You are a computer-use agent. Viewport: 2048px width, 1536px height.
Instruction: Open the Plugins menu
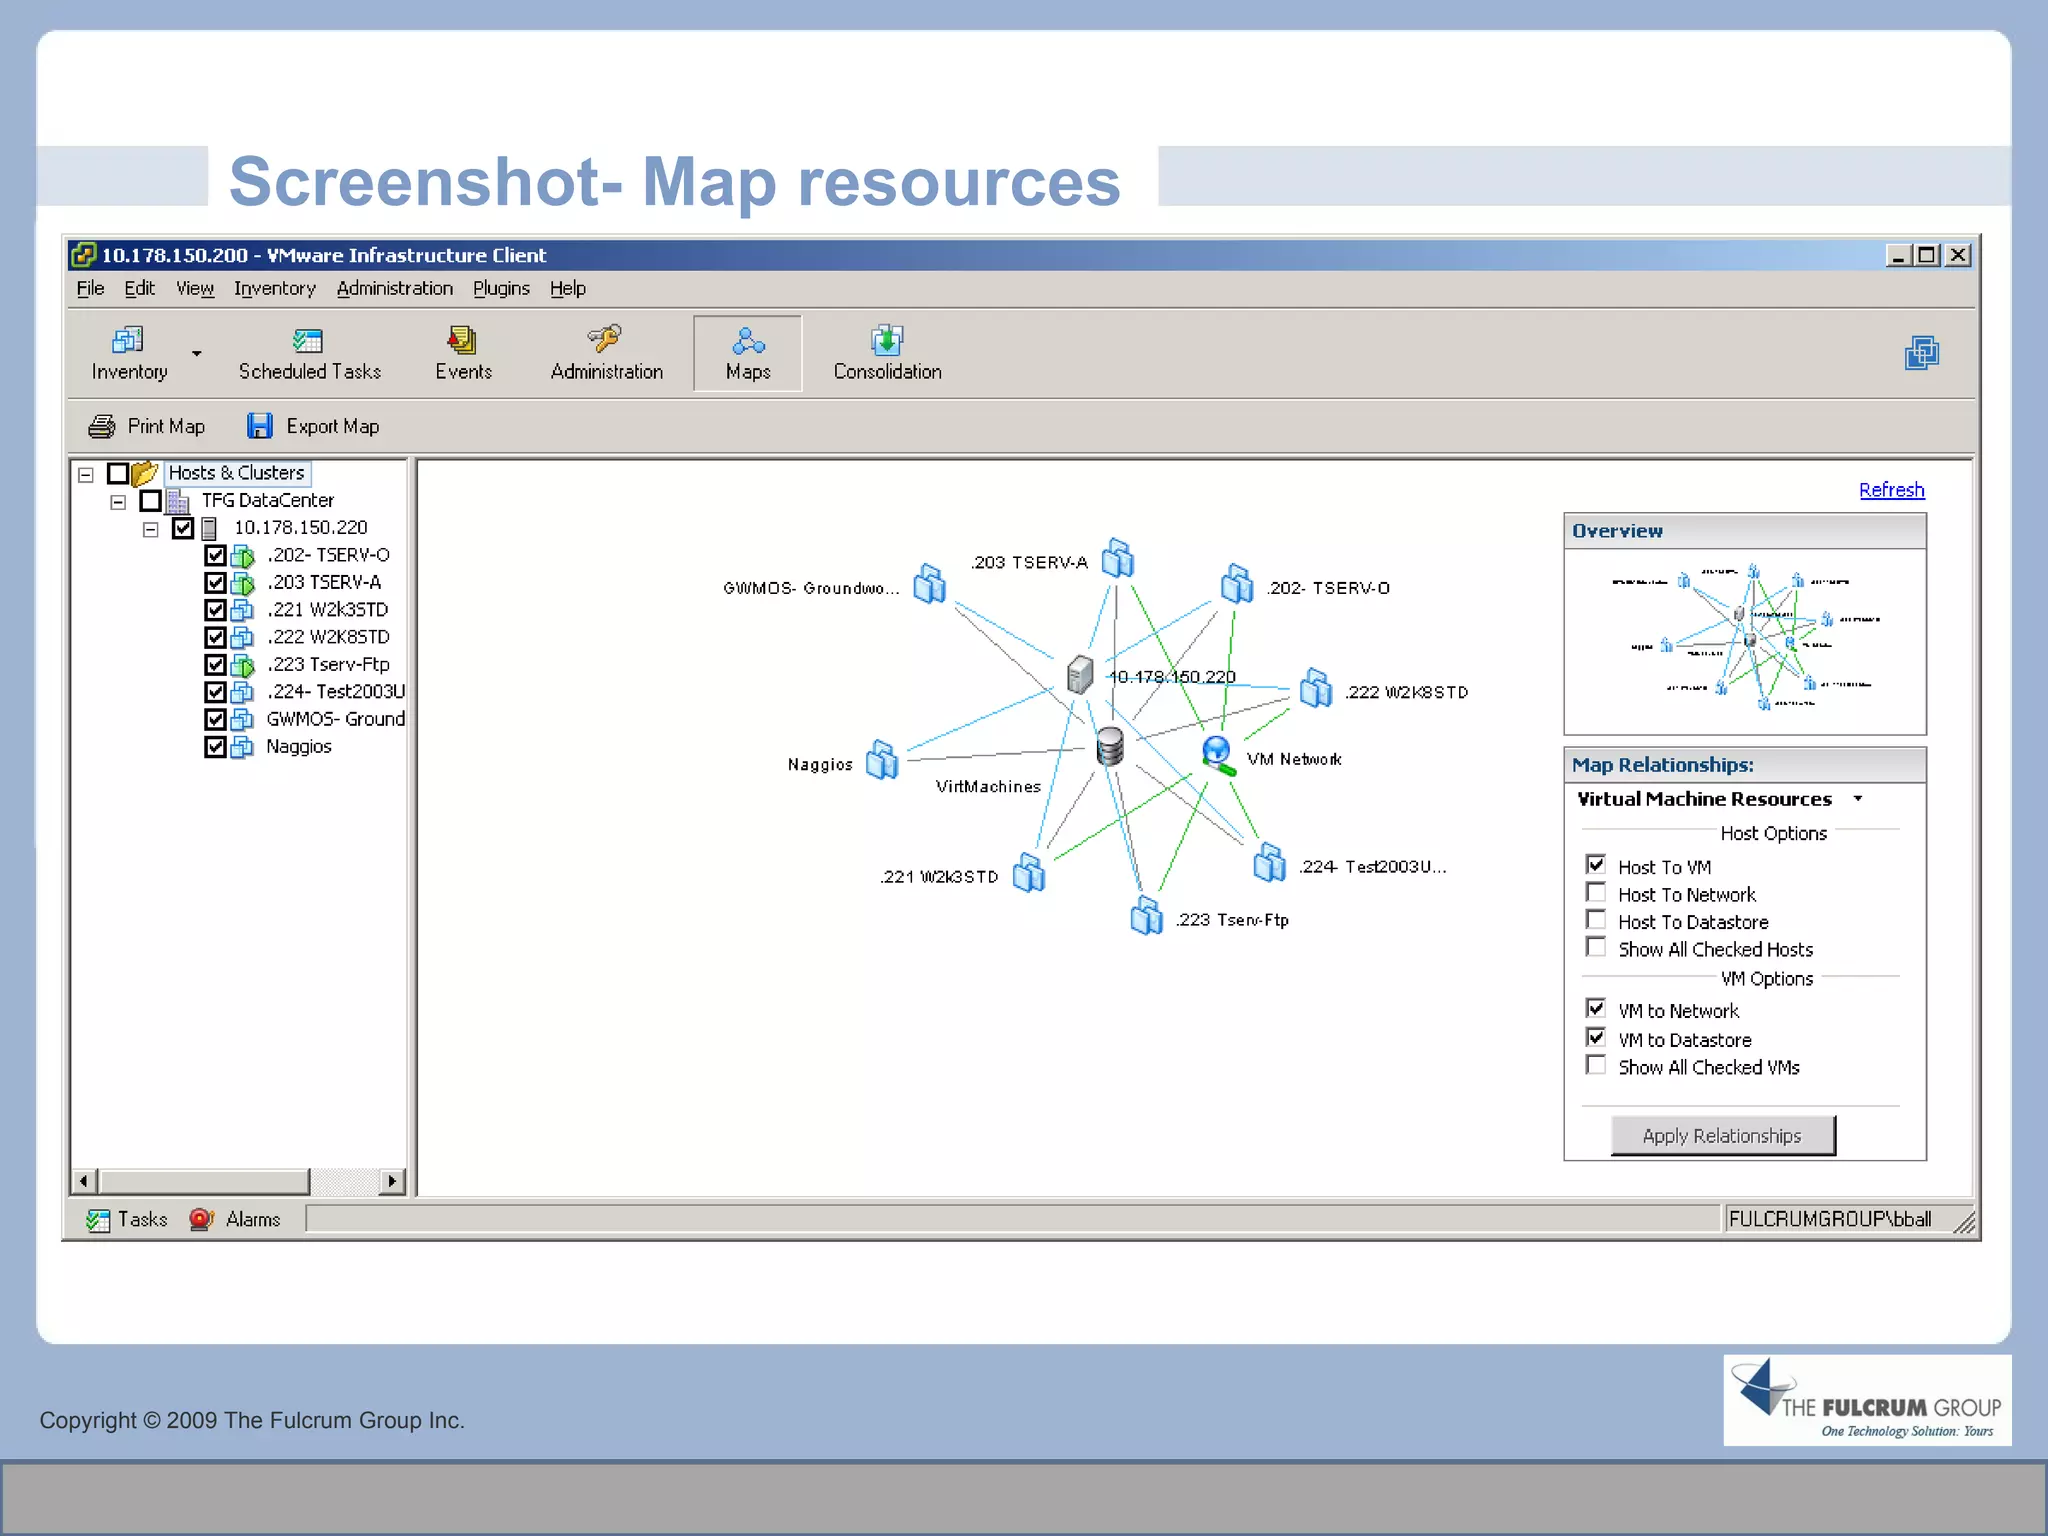(501, 288)
